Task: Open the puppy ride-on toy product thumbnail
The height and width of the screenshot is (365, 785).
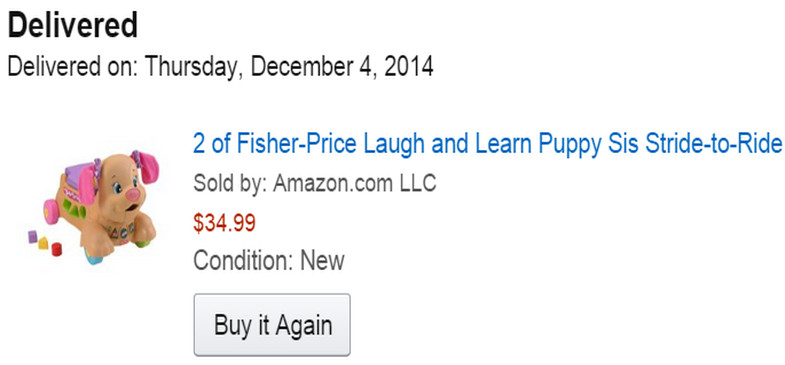Action: point(95,207)
